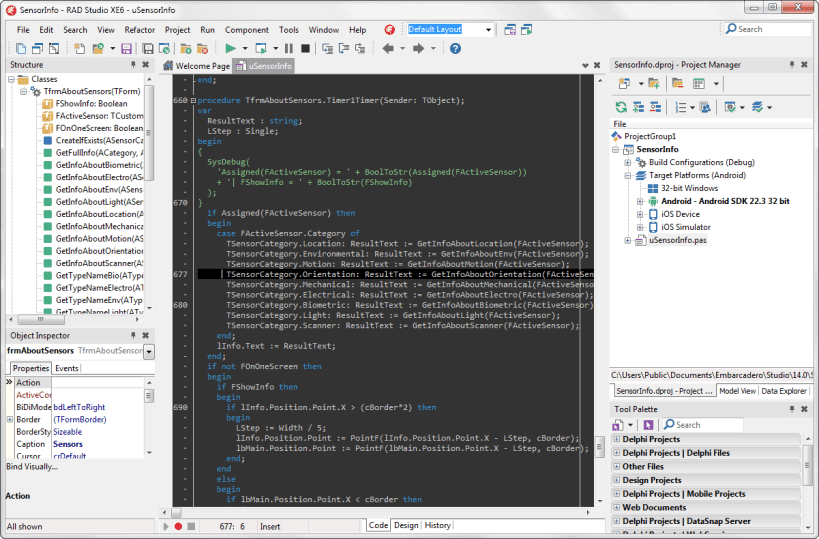Click the red record macro button in status bar
The width and height of the screenshot is (819, 539).
(x=178, y=526)
